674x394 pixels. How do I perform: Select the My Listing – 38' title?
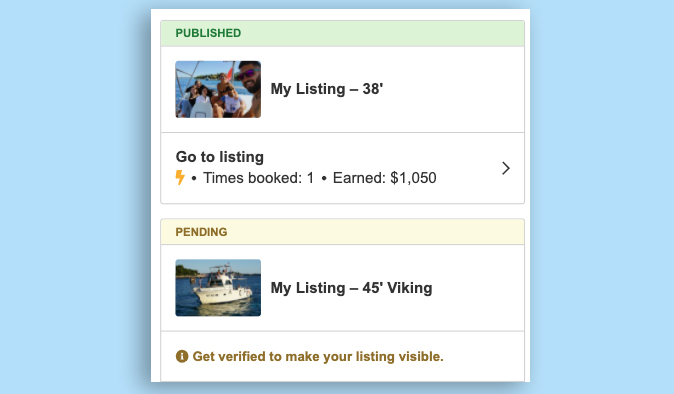[327, 89]
